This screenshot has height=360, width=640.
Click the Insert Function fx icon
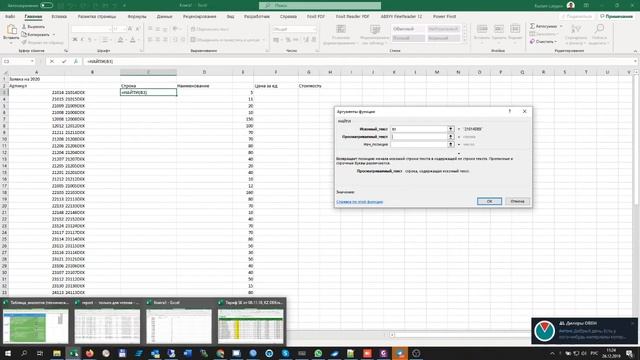pyautogui.click(x=76, y=61)
